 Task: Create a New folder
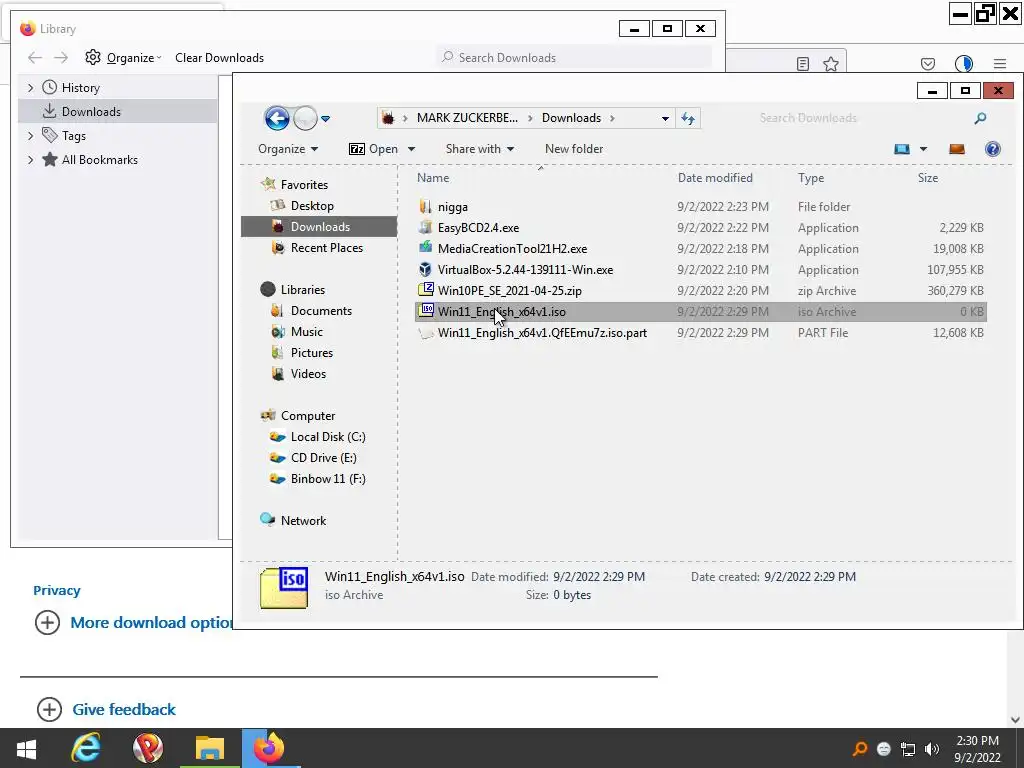(574, 149)
